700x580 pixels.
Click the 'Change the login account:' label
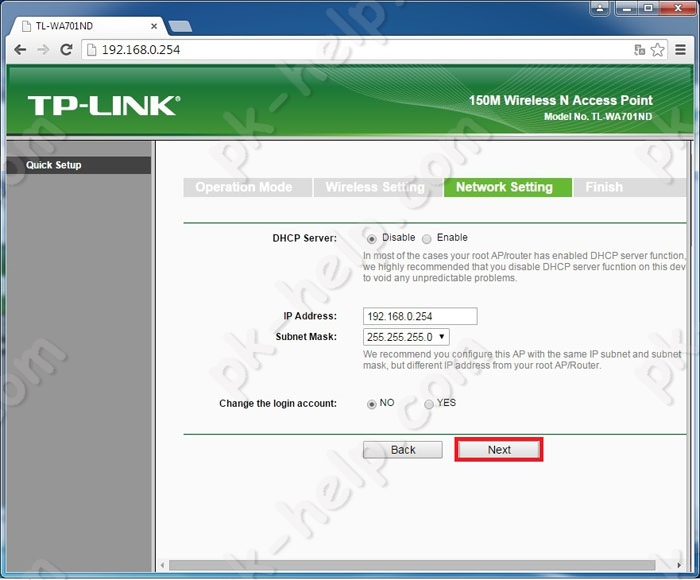click(x=278, y=404)
